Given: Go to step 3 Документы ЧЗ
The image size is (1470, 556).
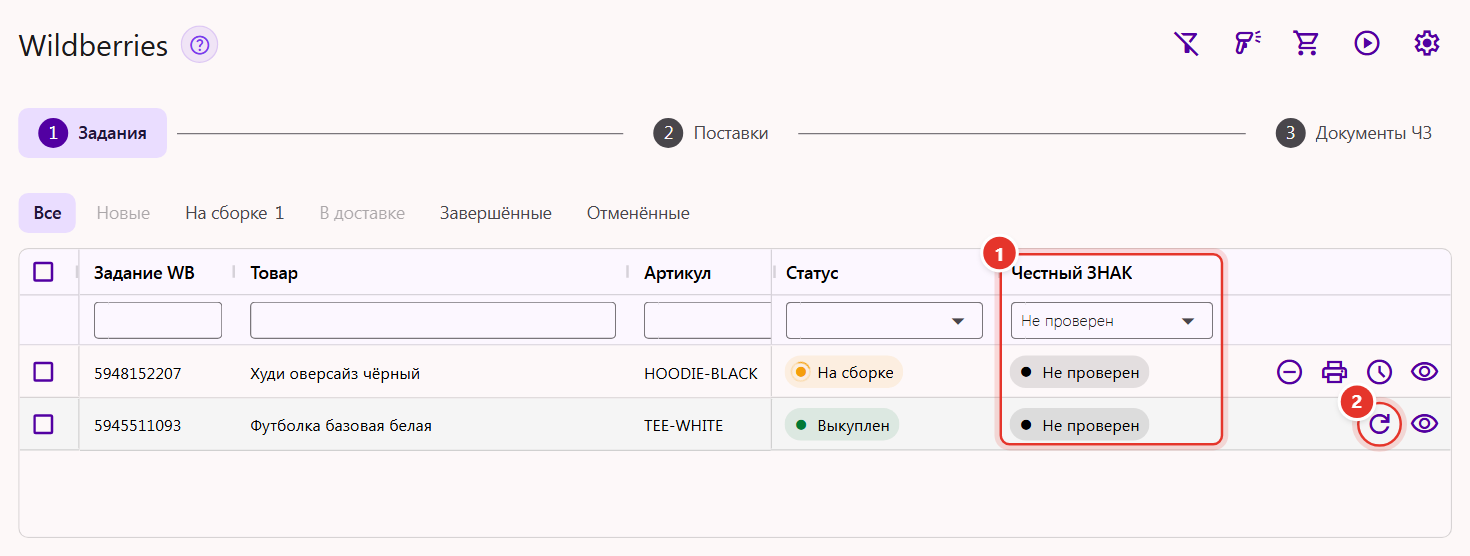Looking at the screenshot, I should pyautogui.click(x=1354, y=133).
